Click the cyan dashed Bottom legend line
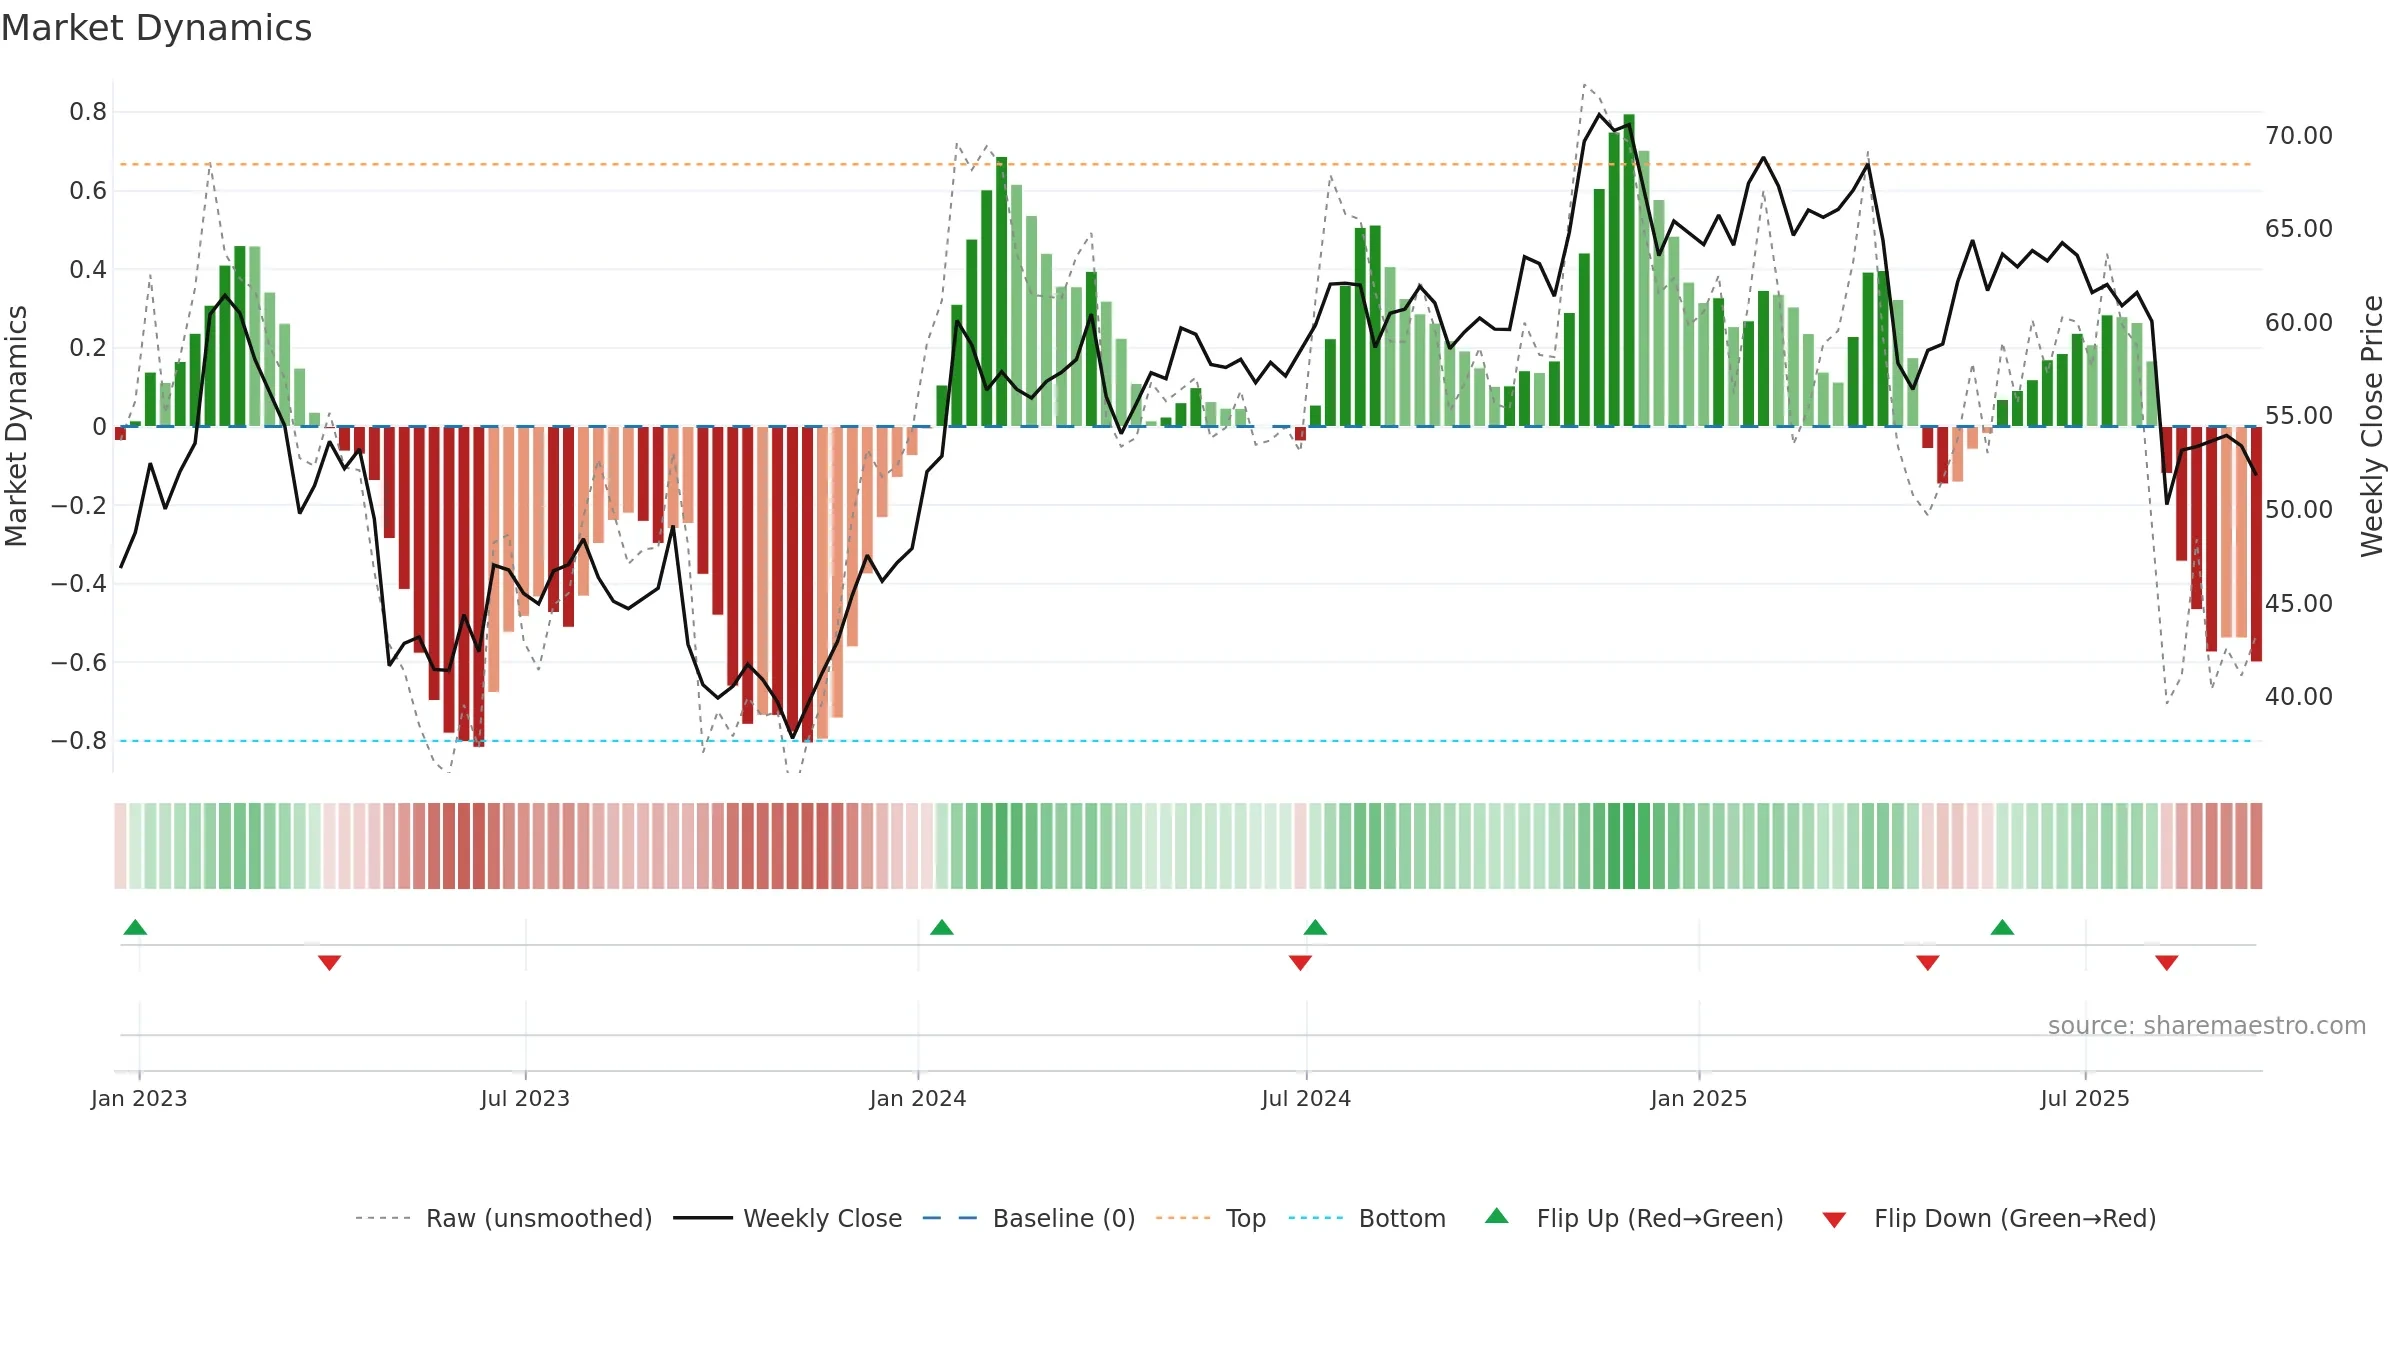This screenshot has height=1350, width=2400. point(1316,1218)
